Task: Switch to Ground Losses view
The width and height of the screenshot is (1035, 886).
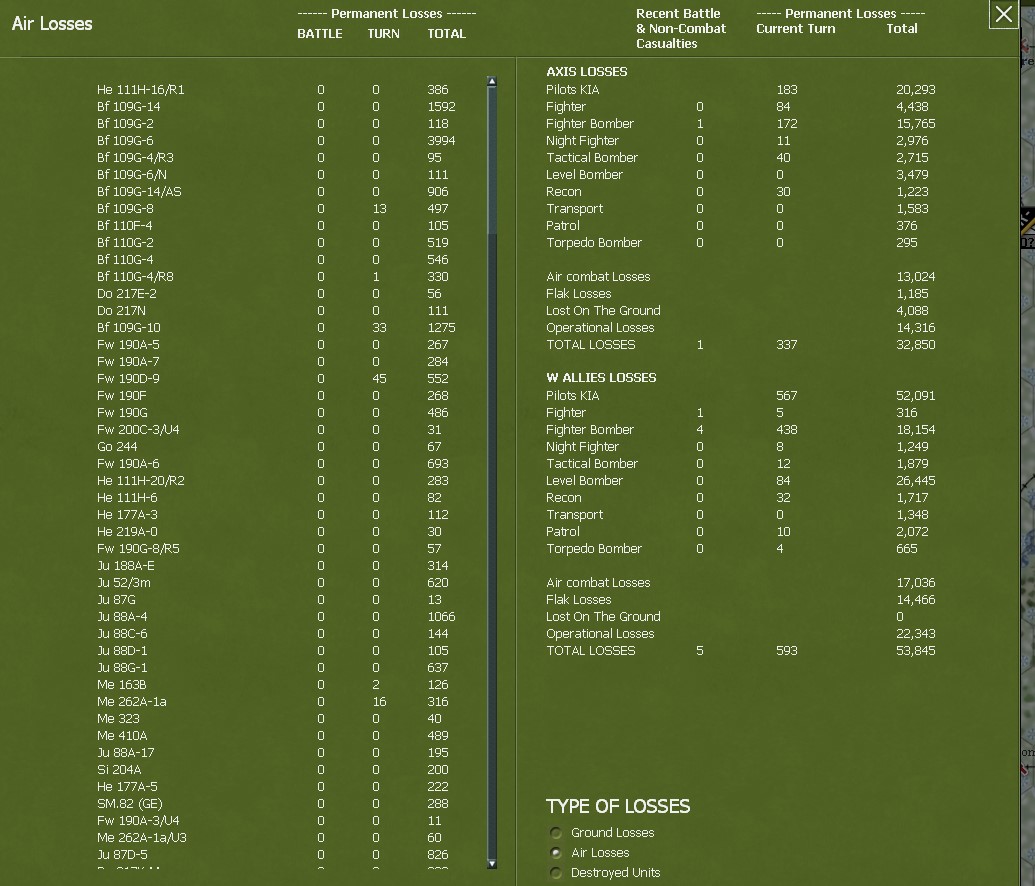Action: point(555,832)
